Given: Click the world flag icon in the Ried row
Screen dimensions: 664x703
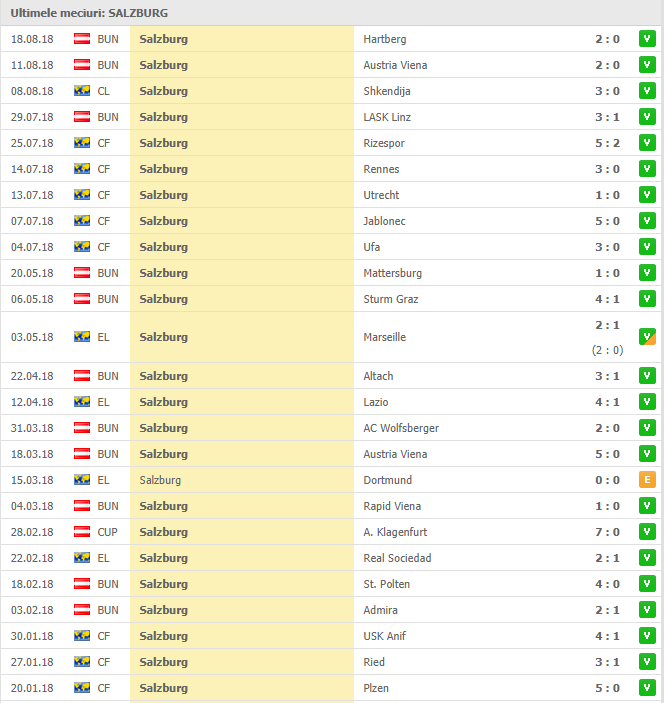Looking at the screenshot, I should [82, 662].
